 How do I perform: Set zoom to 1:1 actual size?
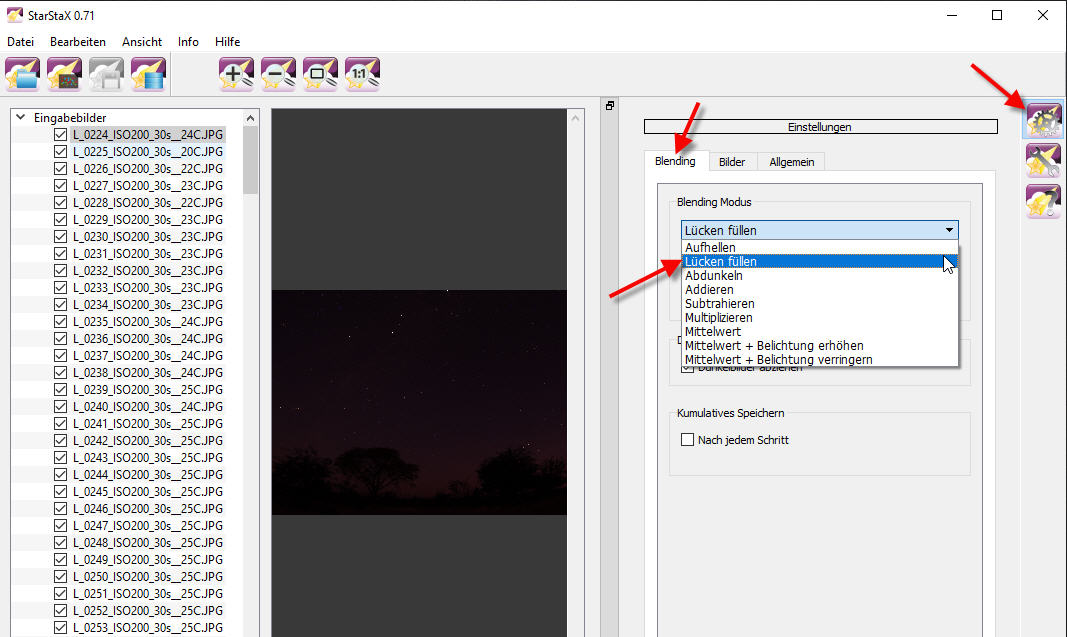click(x=361, y=75)
